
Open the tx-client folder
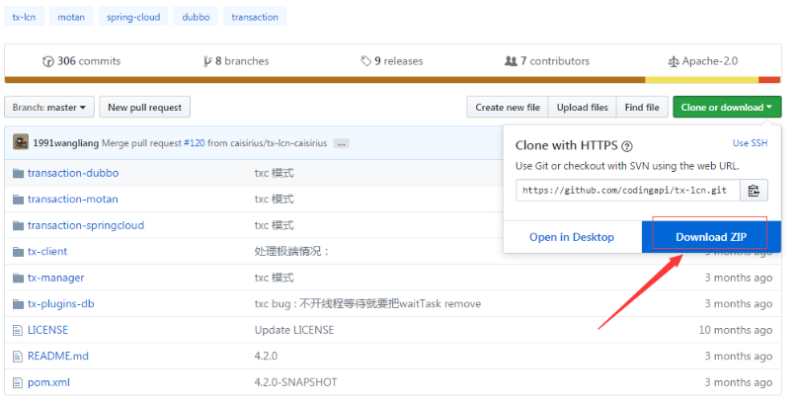pyautogui.click(x=47, y=251)
